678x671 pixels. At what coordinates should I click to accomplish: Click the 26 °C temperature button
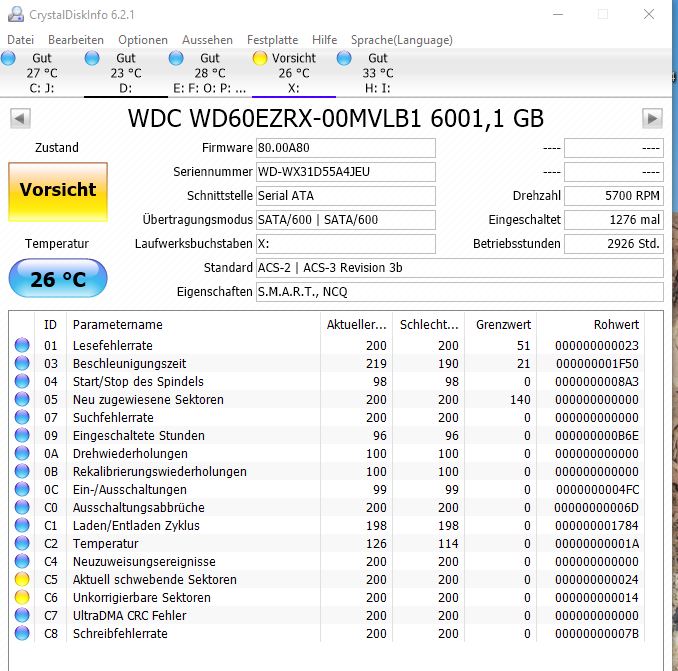[x=58, y=278]
